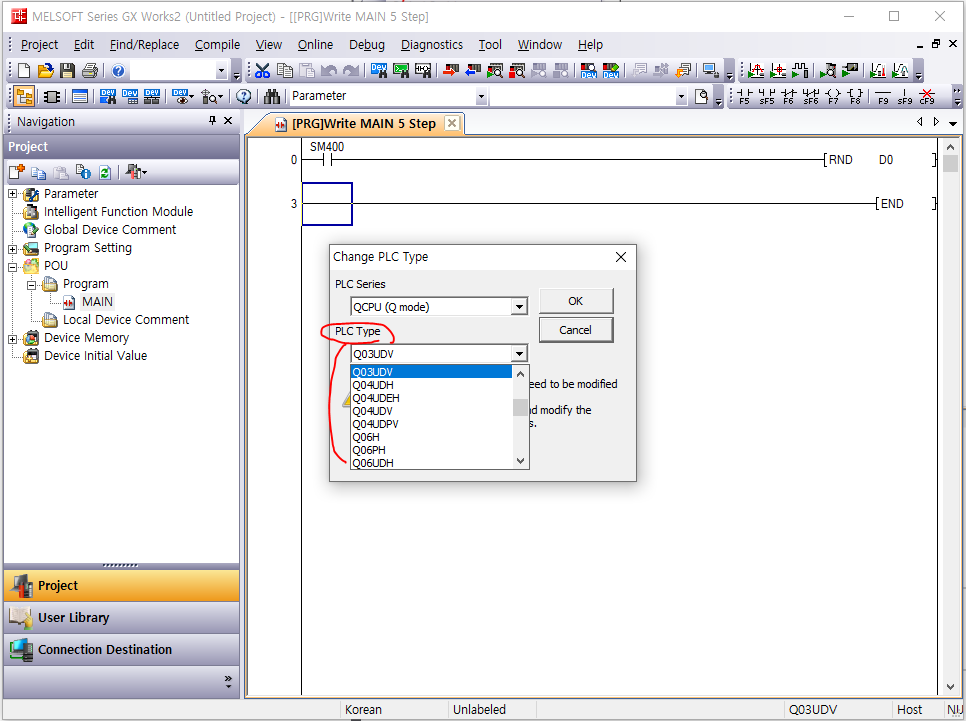Copy with the toolbar copy icon
The width and height of the screenshot is (966, 721).
point(285,71)
